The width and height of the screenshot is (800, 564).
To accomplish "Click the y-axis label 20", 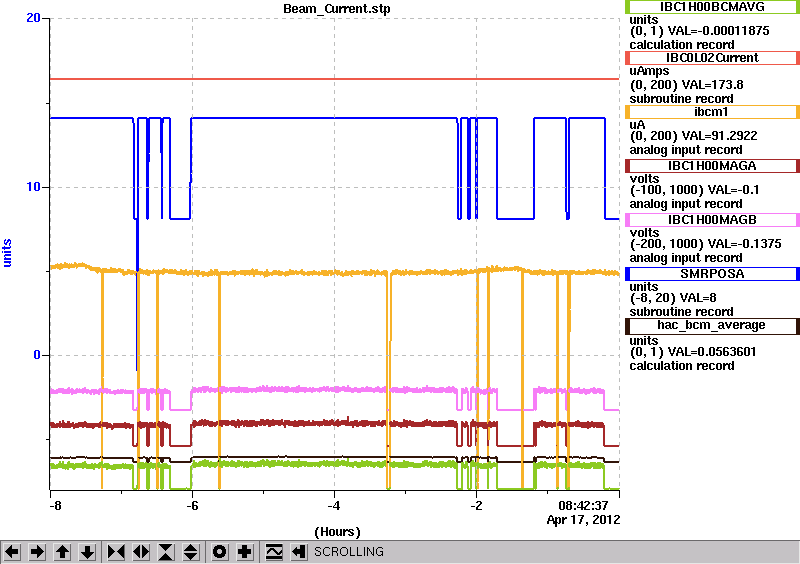I will coord(33,18).
